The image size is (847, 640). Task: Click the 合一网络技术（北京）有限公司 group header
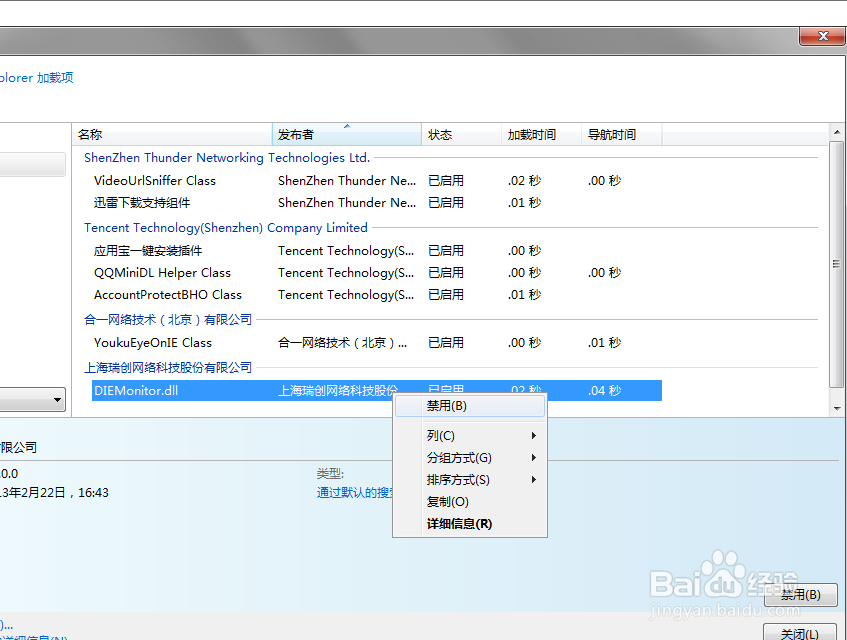point(168,320)
